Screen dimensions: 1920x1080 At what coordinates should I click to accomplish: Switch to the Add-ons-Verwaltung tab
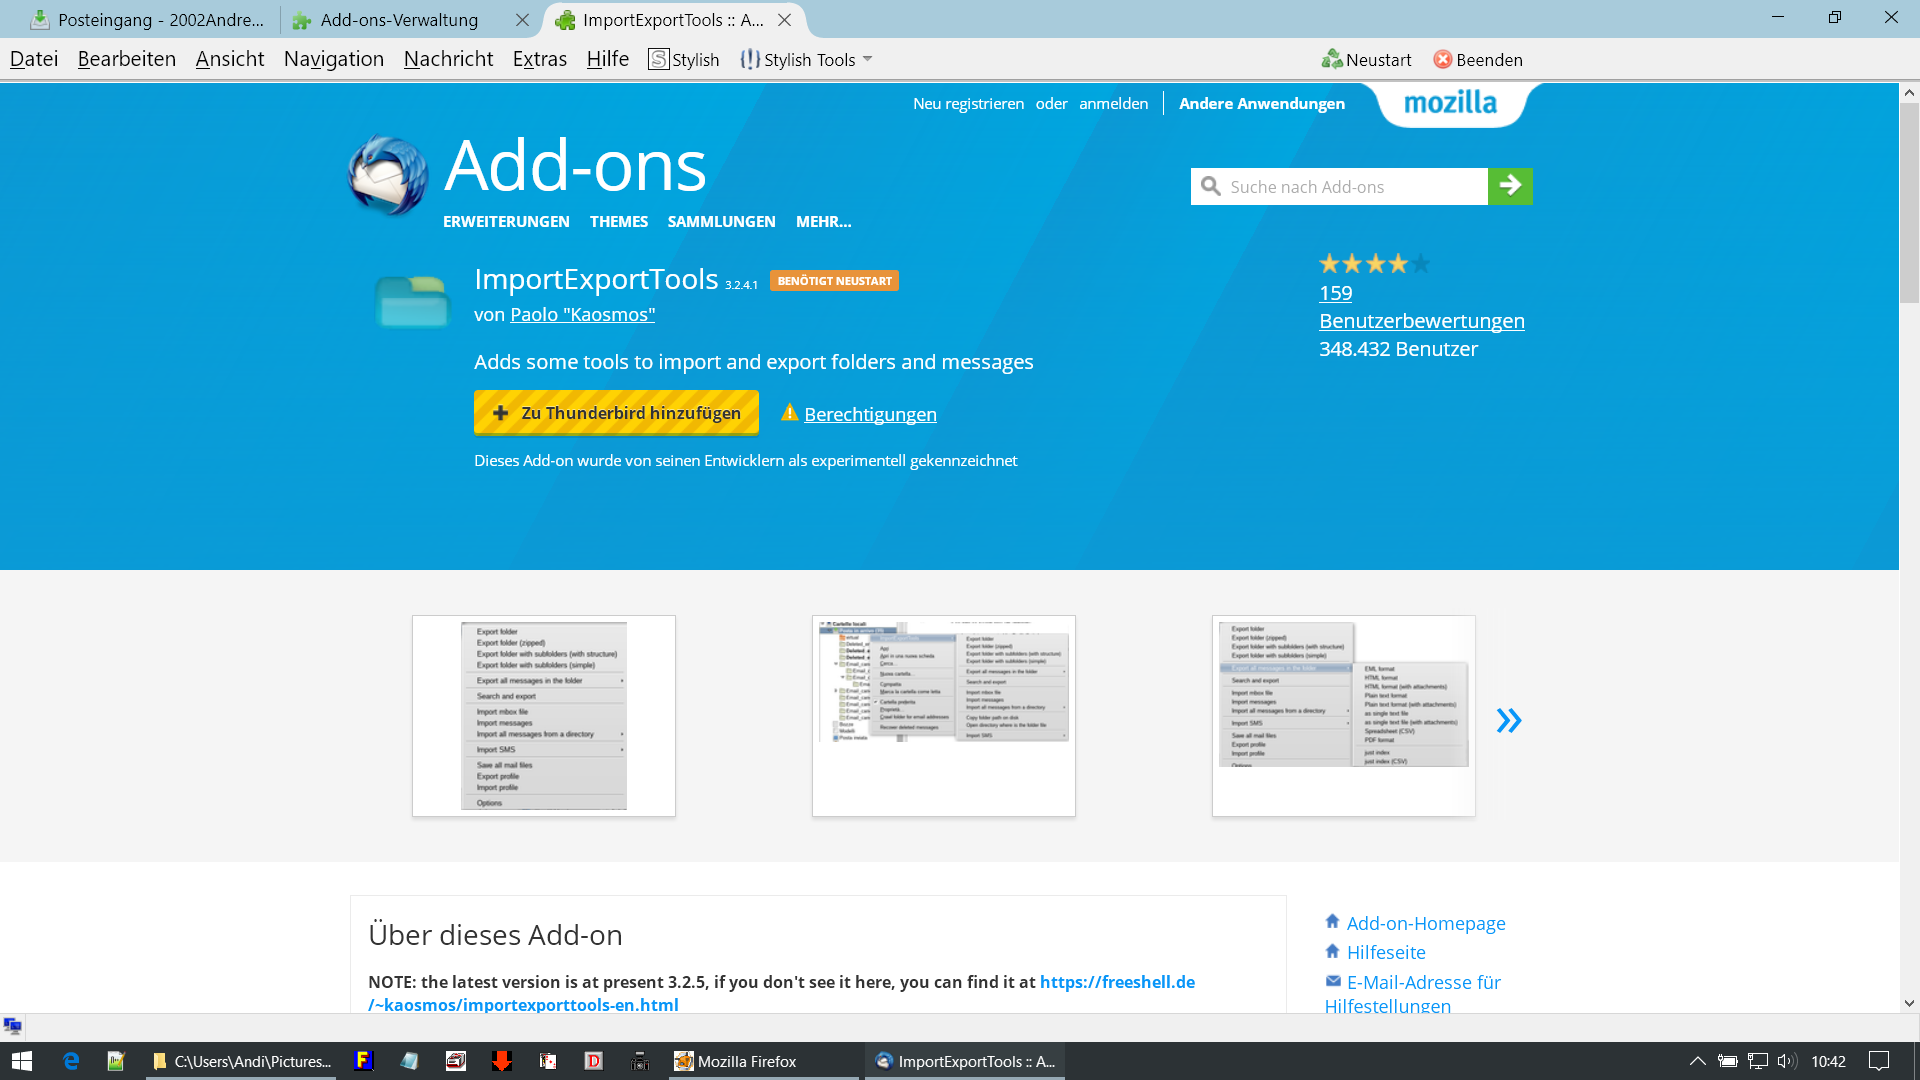click(399, 20)
